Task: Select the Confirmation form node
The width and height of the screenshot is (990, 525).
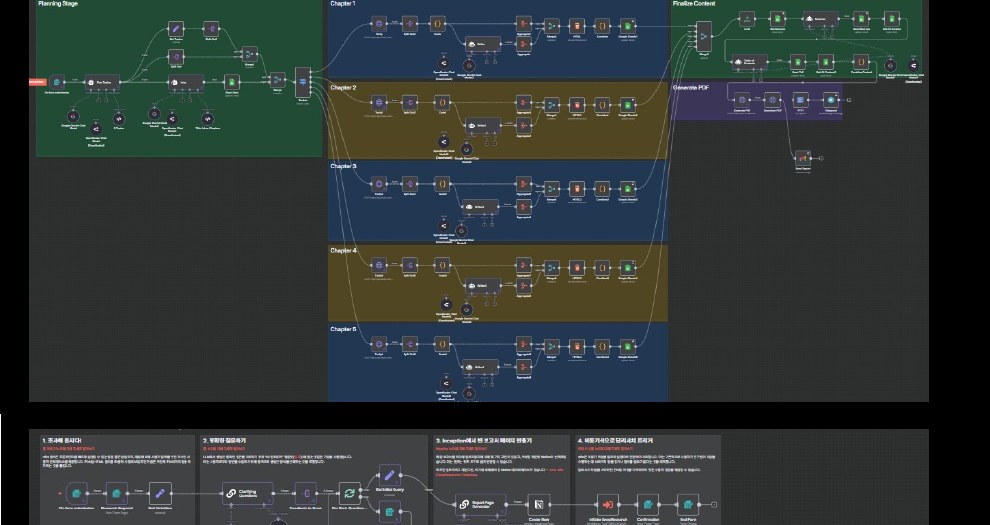Action: click(x=648, y=505)
